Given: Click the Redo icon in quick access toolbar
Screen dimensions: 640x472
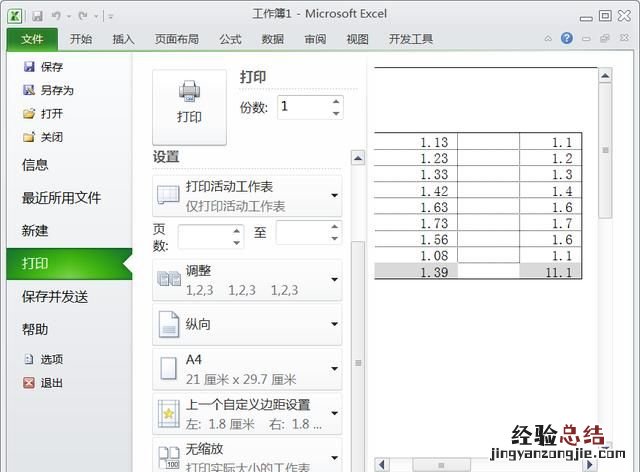Looking at the screenshot, I should [x=83, y=16].
